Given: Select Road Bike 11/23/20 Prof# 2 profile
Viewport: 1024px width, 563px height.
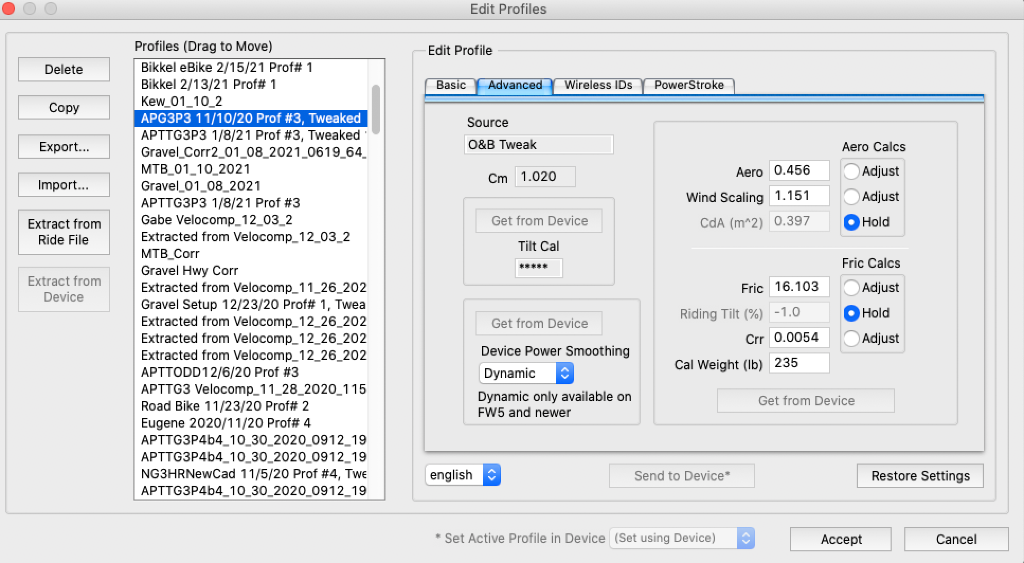Looking at the screenshot, I should tap(225, 406).
